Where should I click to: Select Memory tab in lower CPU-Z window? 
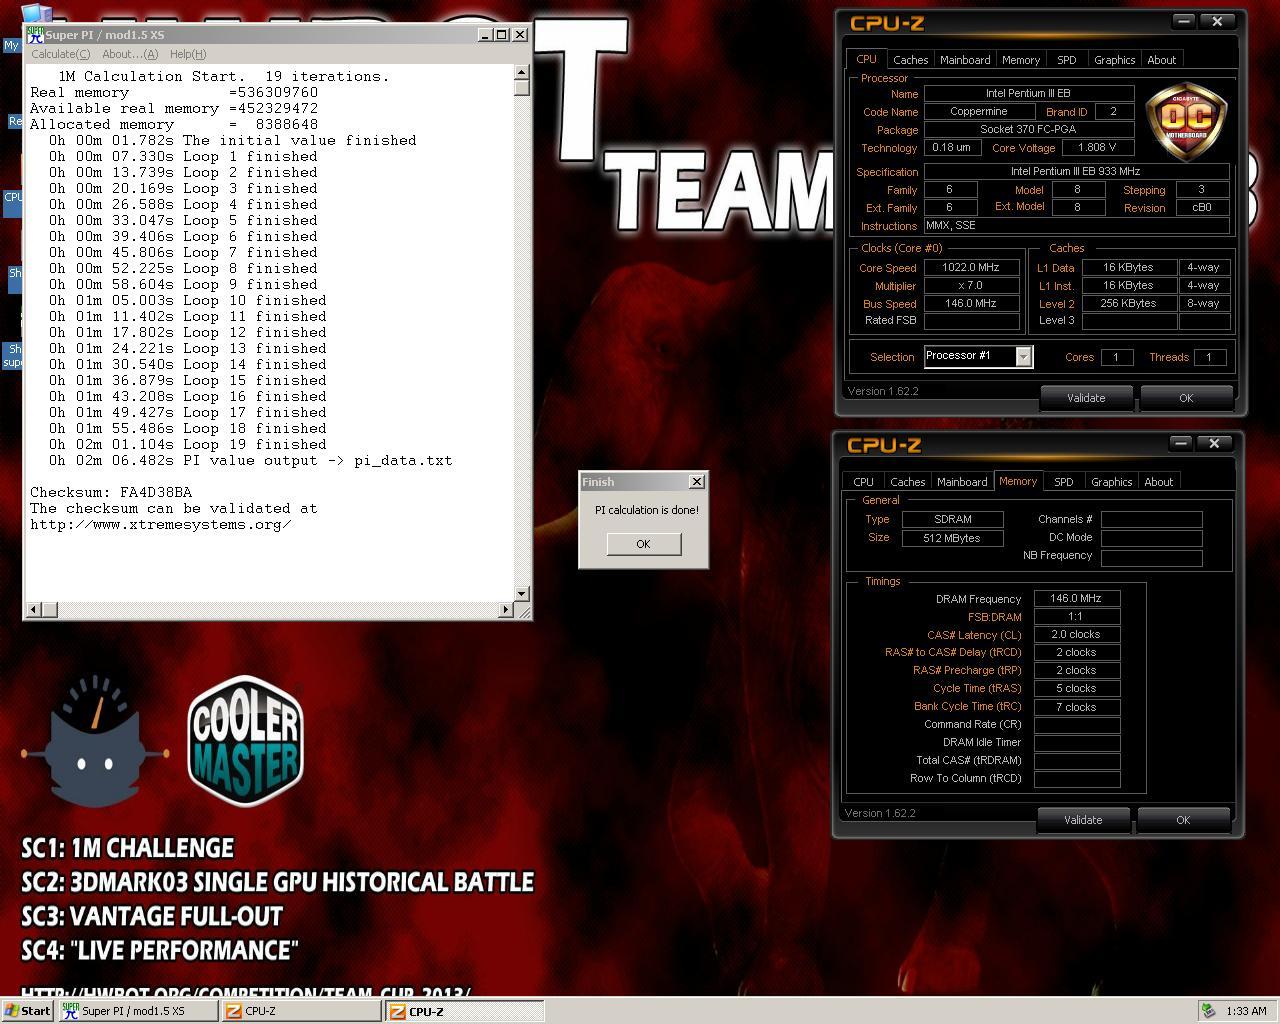point(1018,481)
